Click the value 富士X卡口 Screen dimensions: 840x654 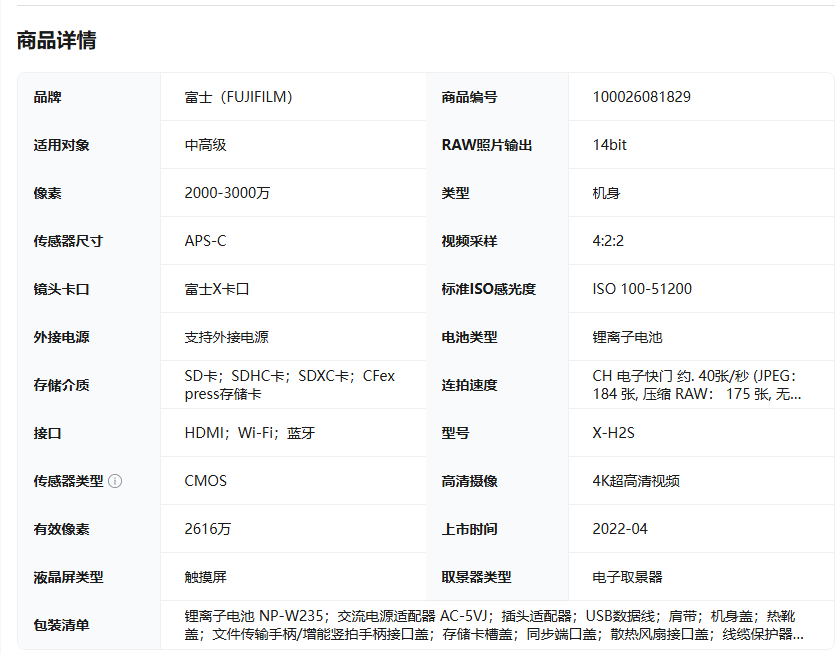point(217,289)
